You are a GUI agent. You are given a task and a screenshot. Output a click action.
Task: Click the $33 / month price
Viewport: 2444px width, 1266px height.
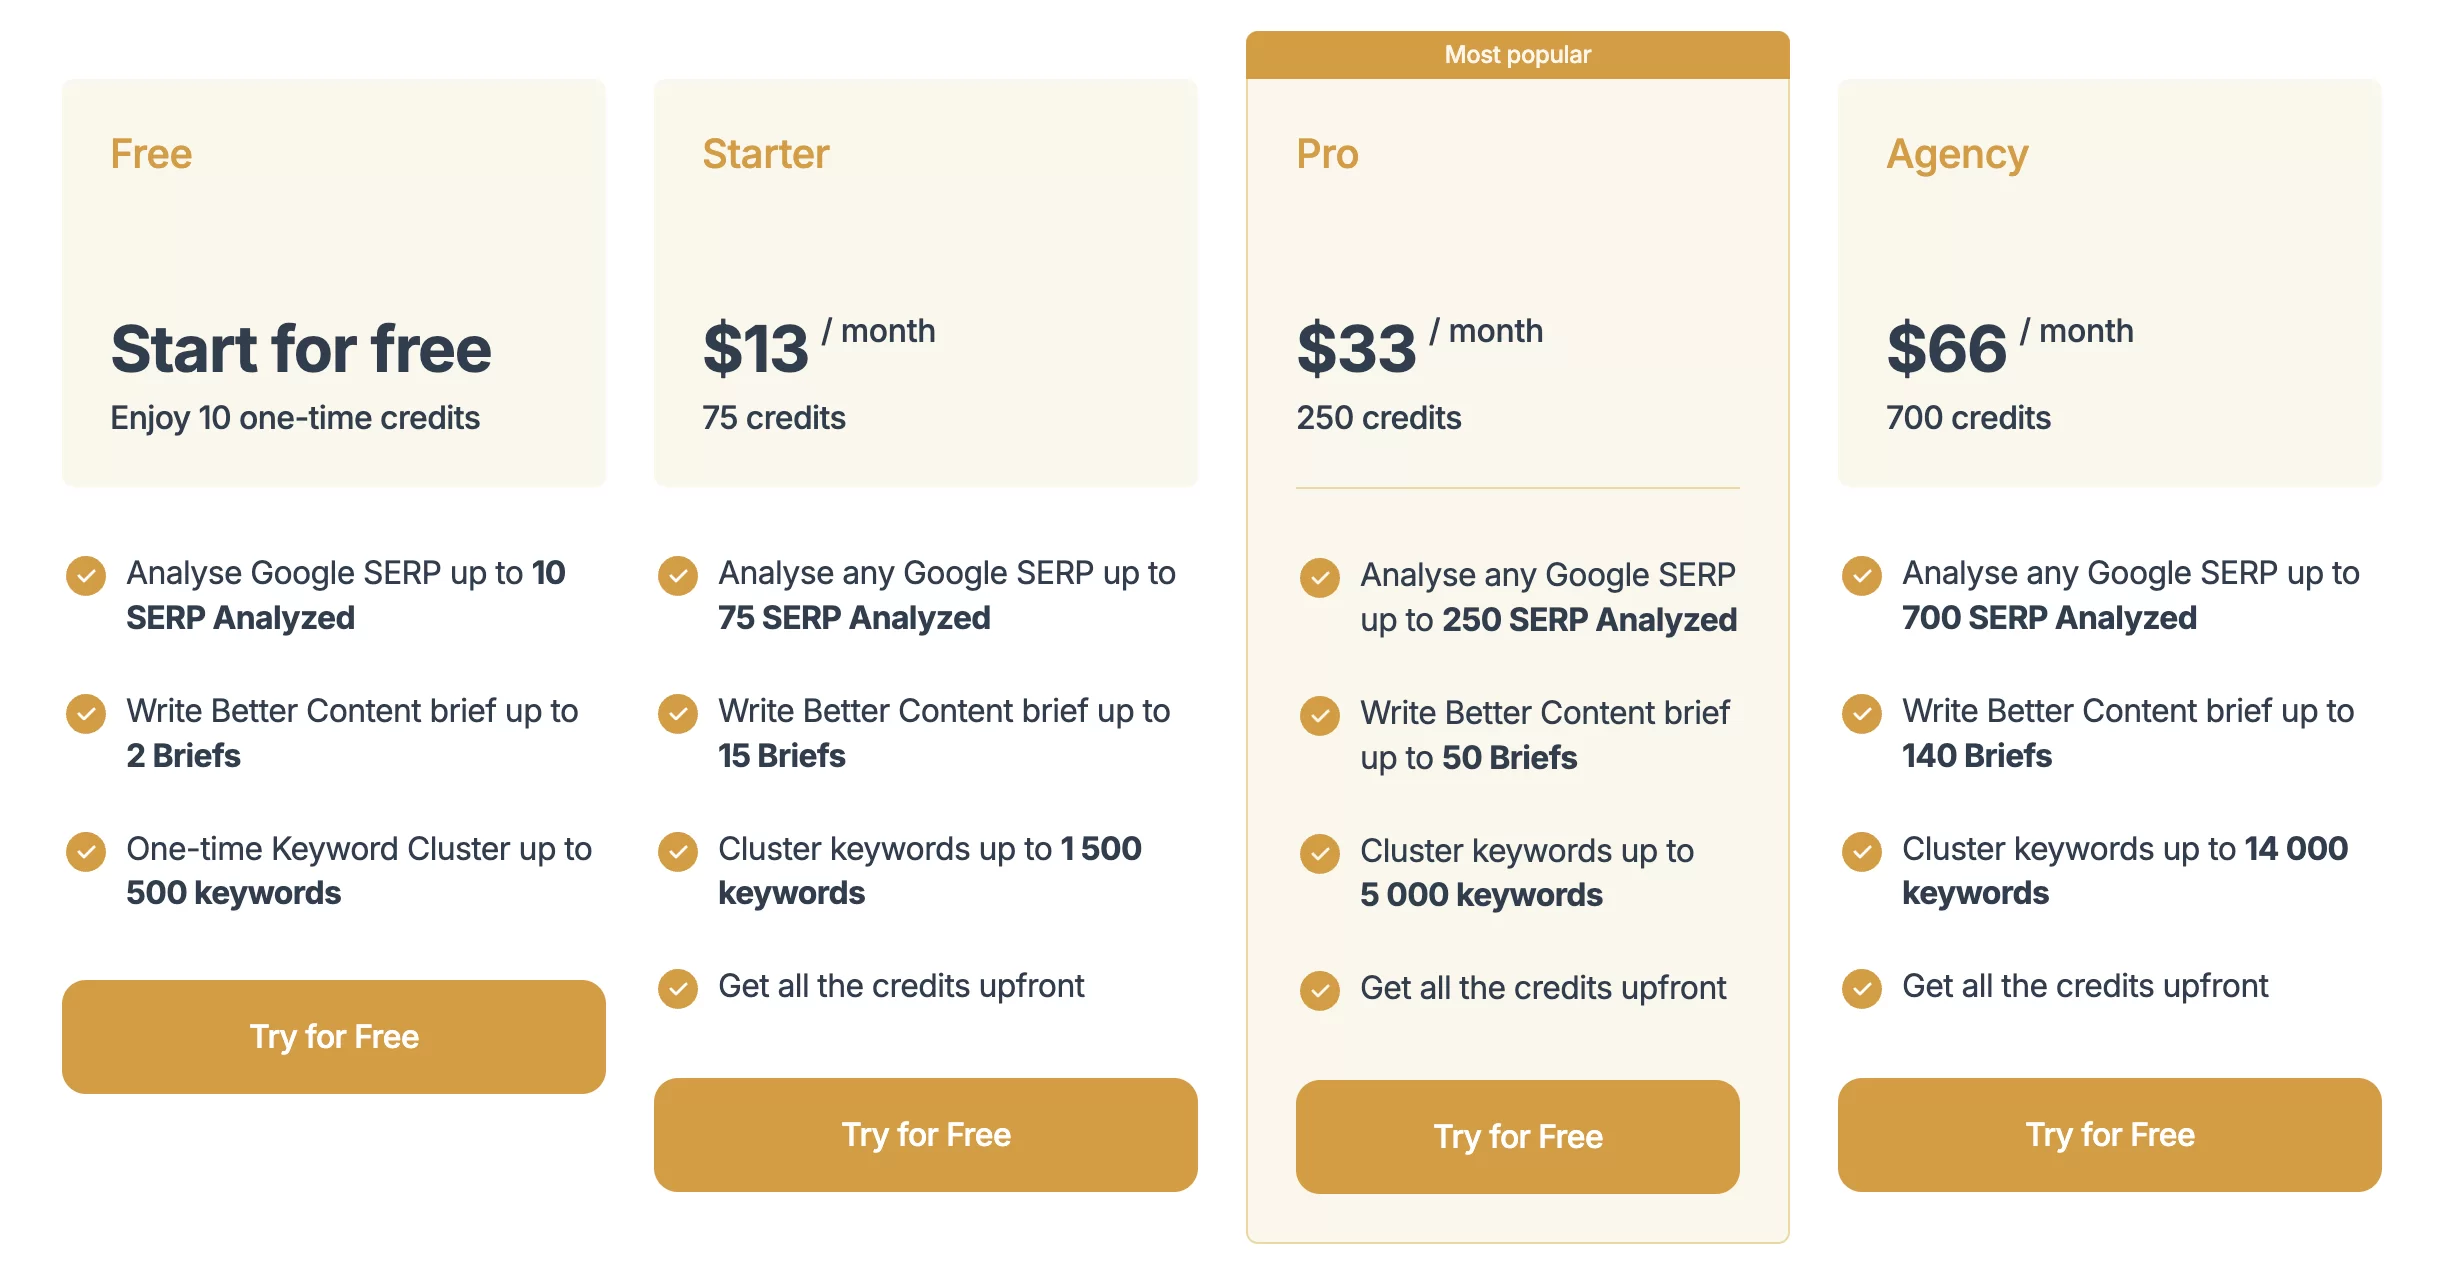(1419, 346)
